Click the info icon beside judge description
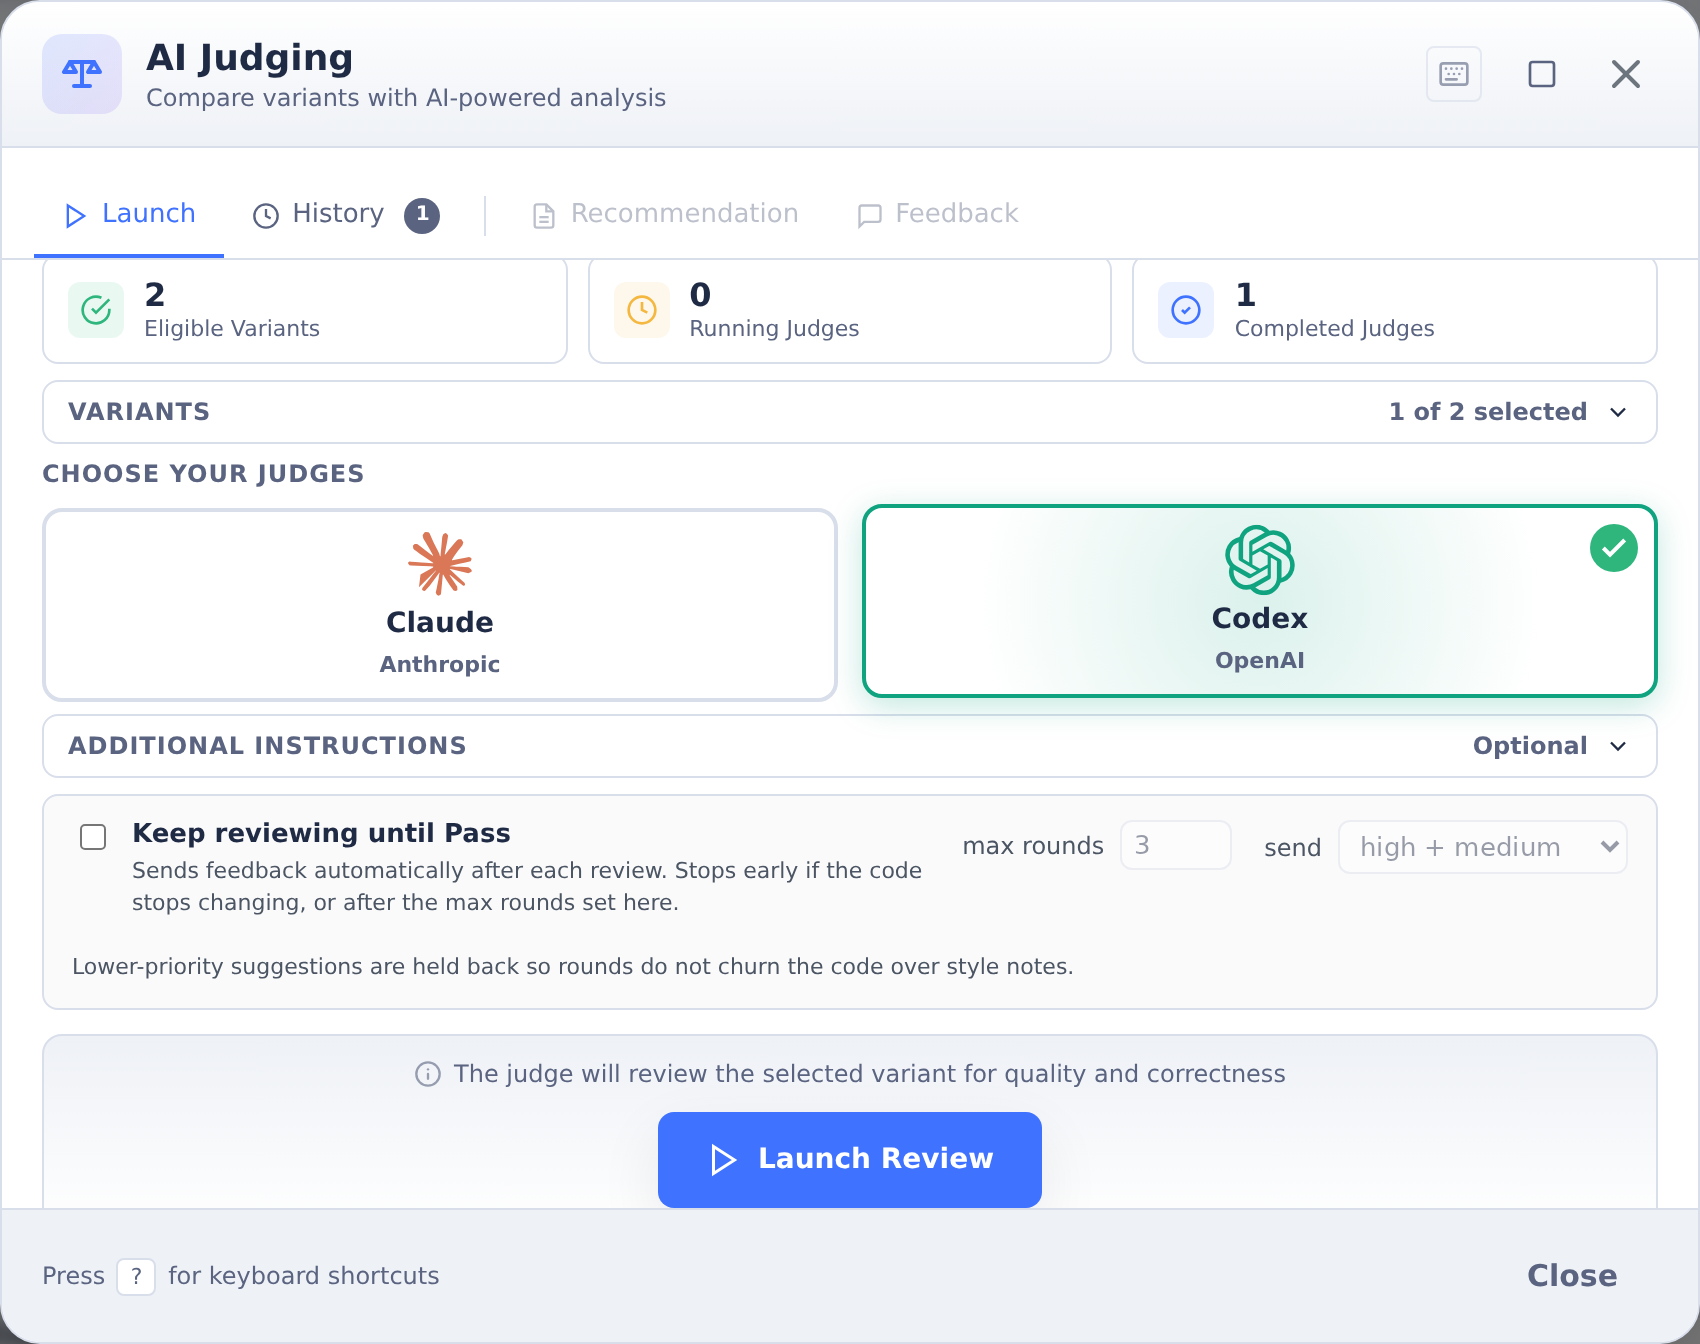The width and height of the screenshot is (1700, 1344). click(428, 1074)
